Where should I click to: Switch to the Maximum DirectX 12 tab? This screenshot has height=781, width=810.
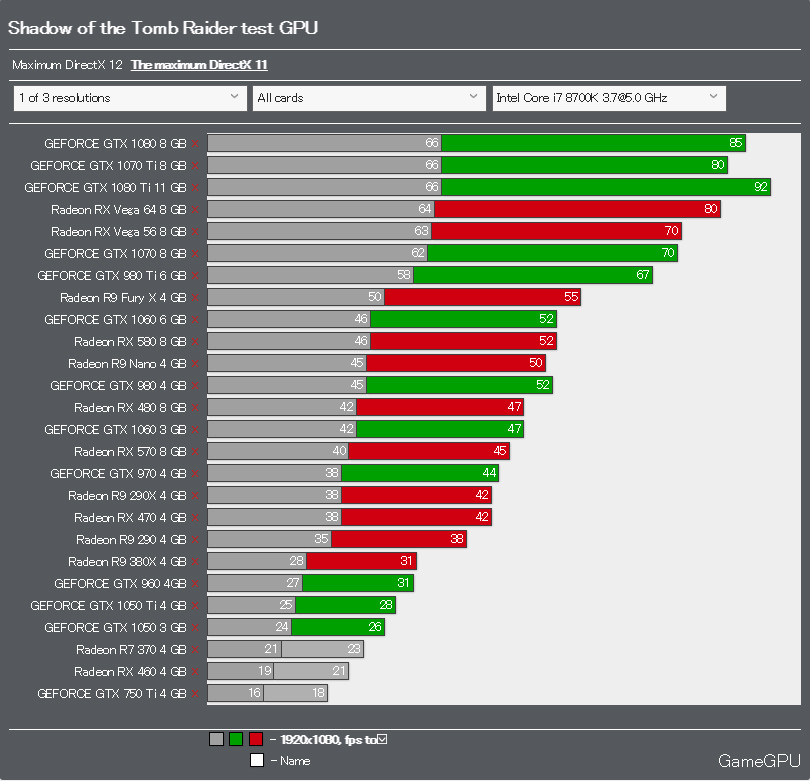pyautogui.click(x=68, y=65)
